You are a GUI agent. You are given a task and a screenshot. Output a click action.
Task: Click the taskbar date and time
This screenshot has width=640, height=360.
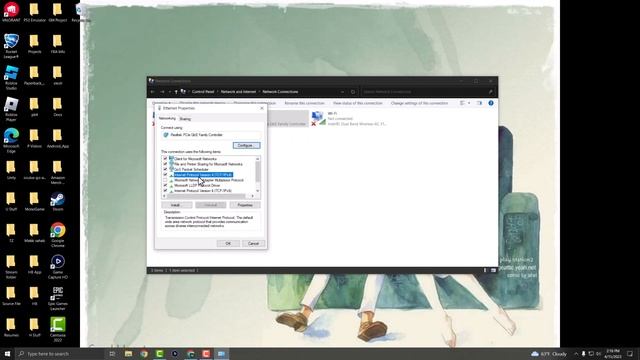point(613,353)
